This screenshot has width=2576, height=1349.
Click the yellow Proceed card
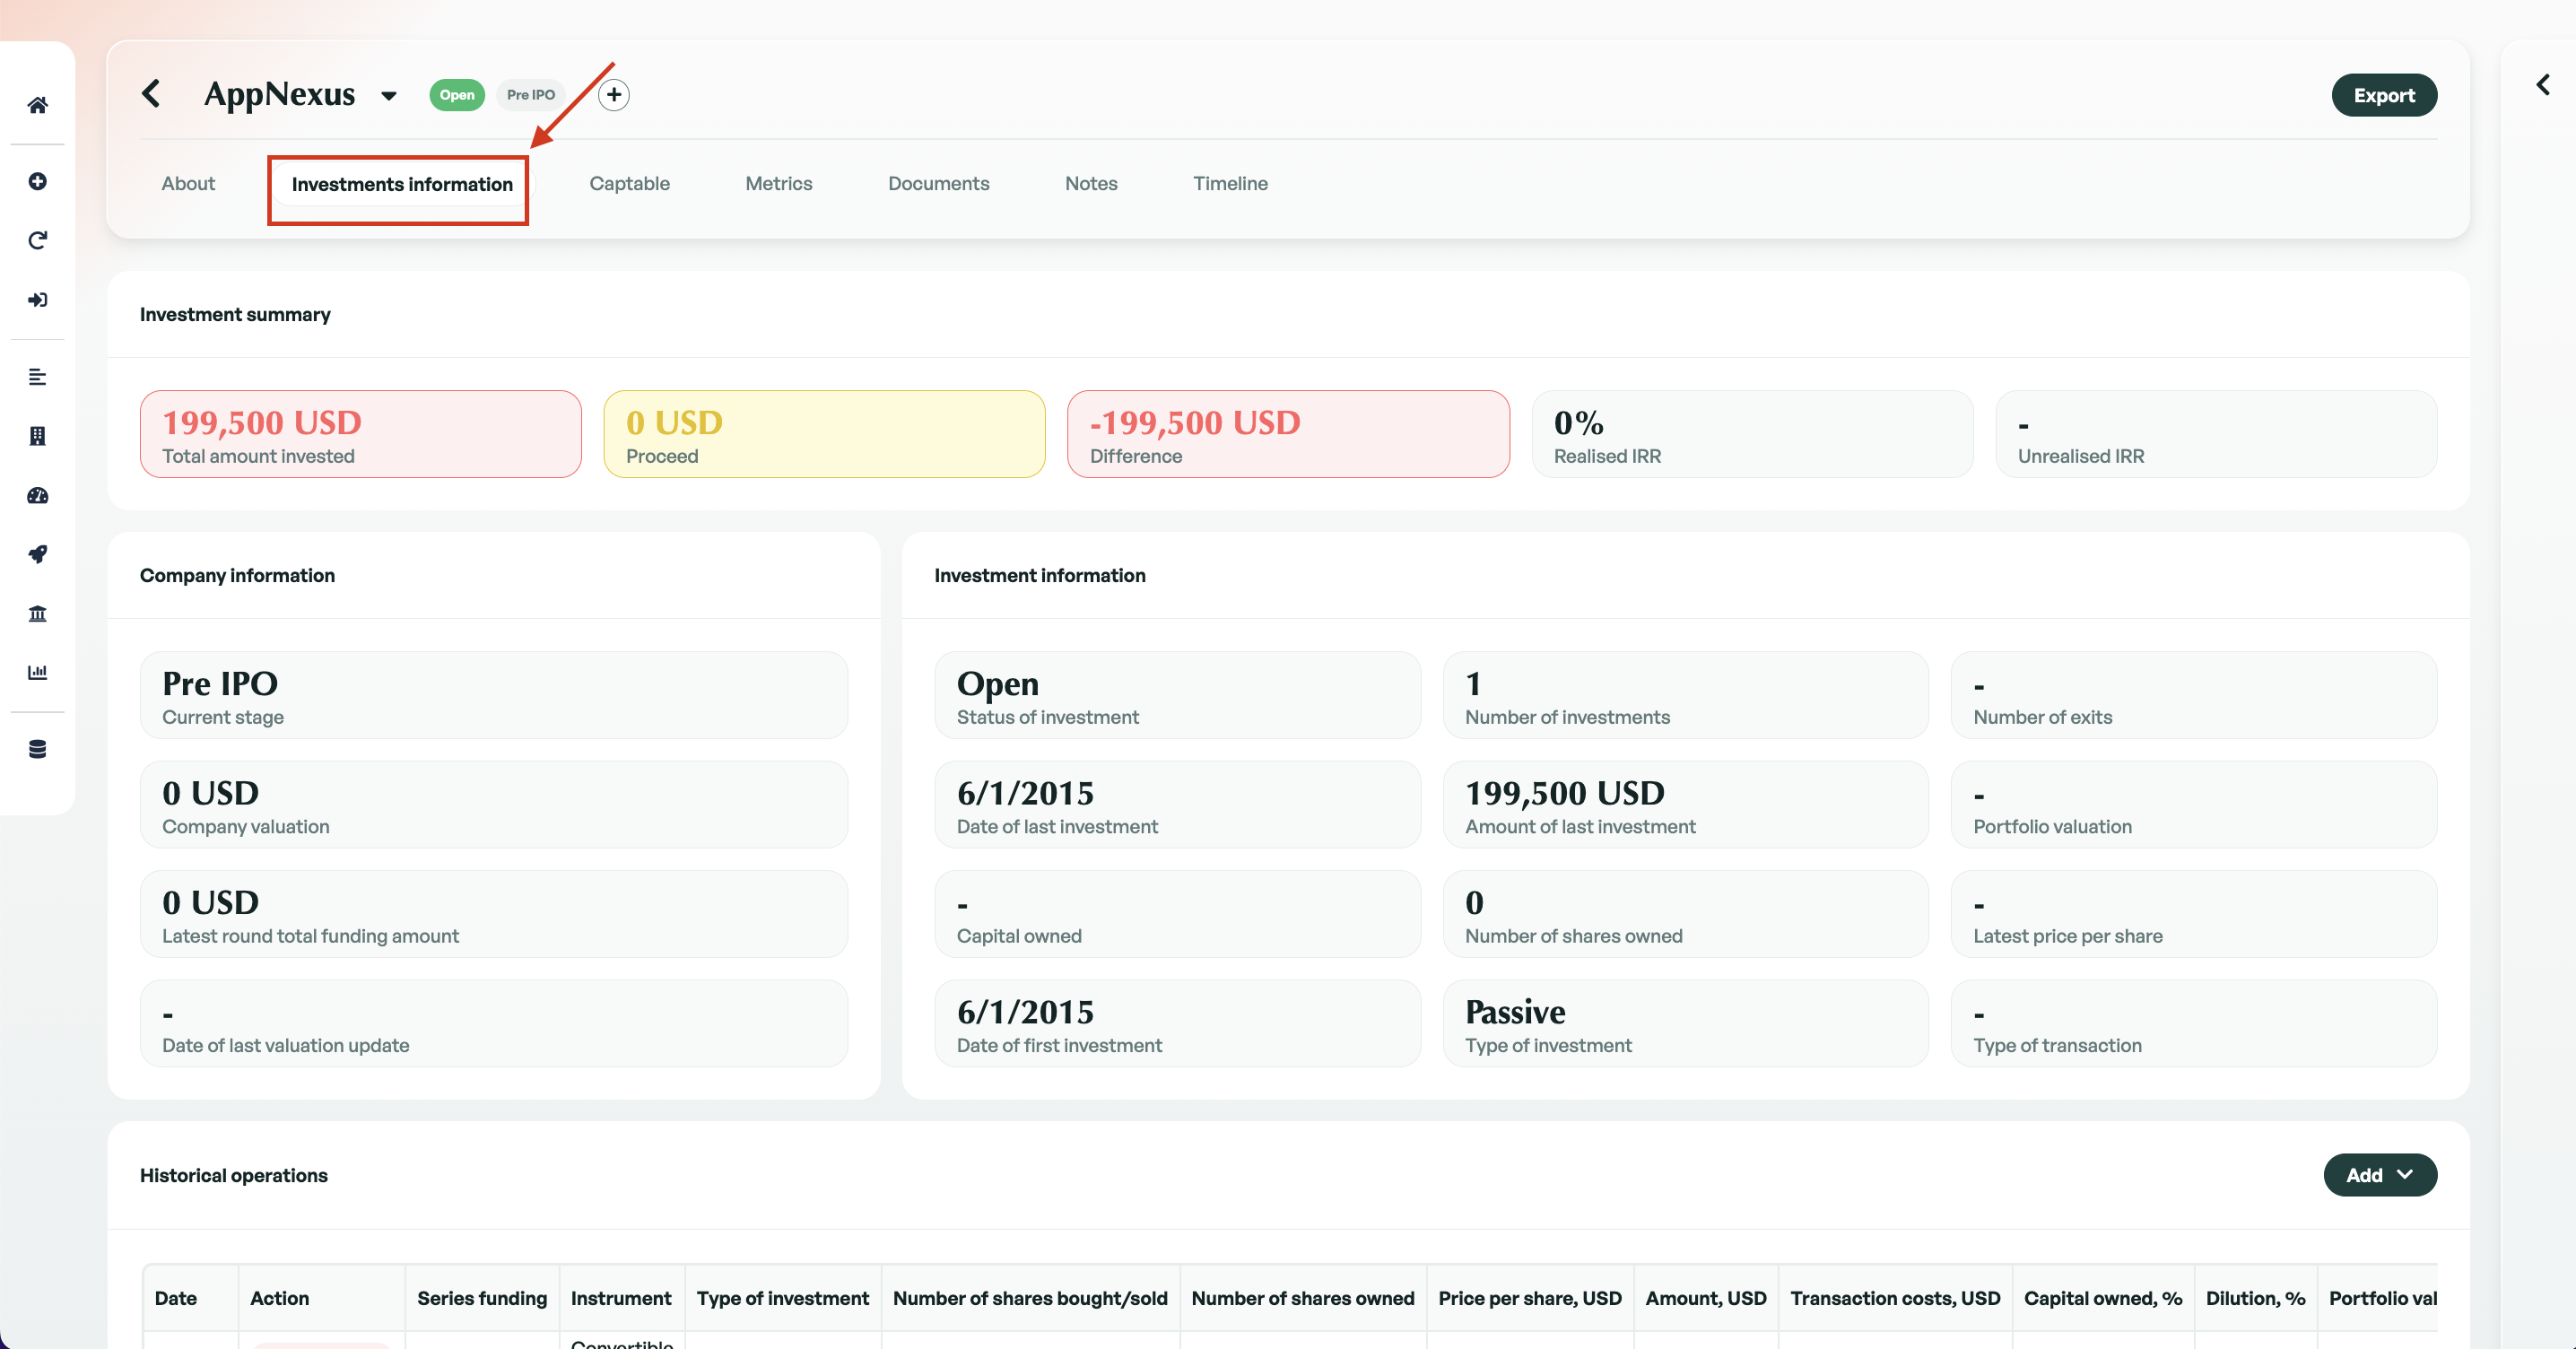click(x=824, y=434)
